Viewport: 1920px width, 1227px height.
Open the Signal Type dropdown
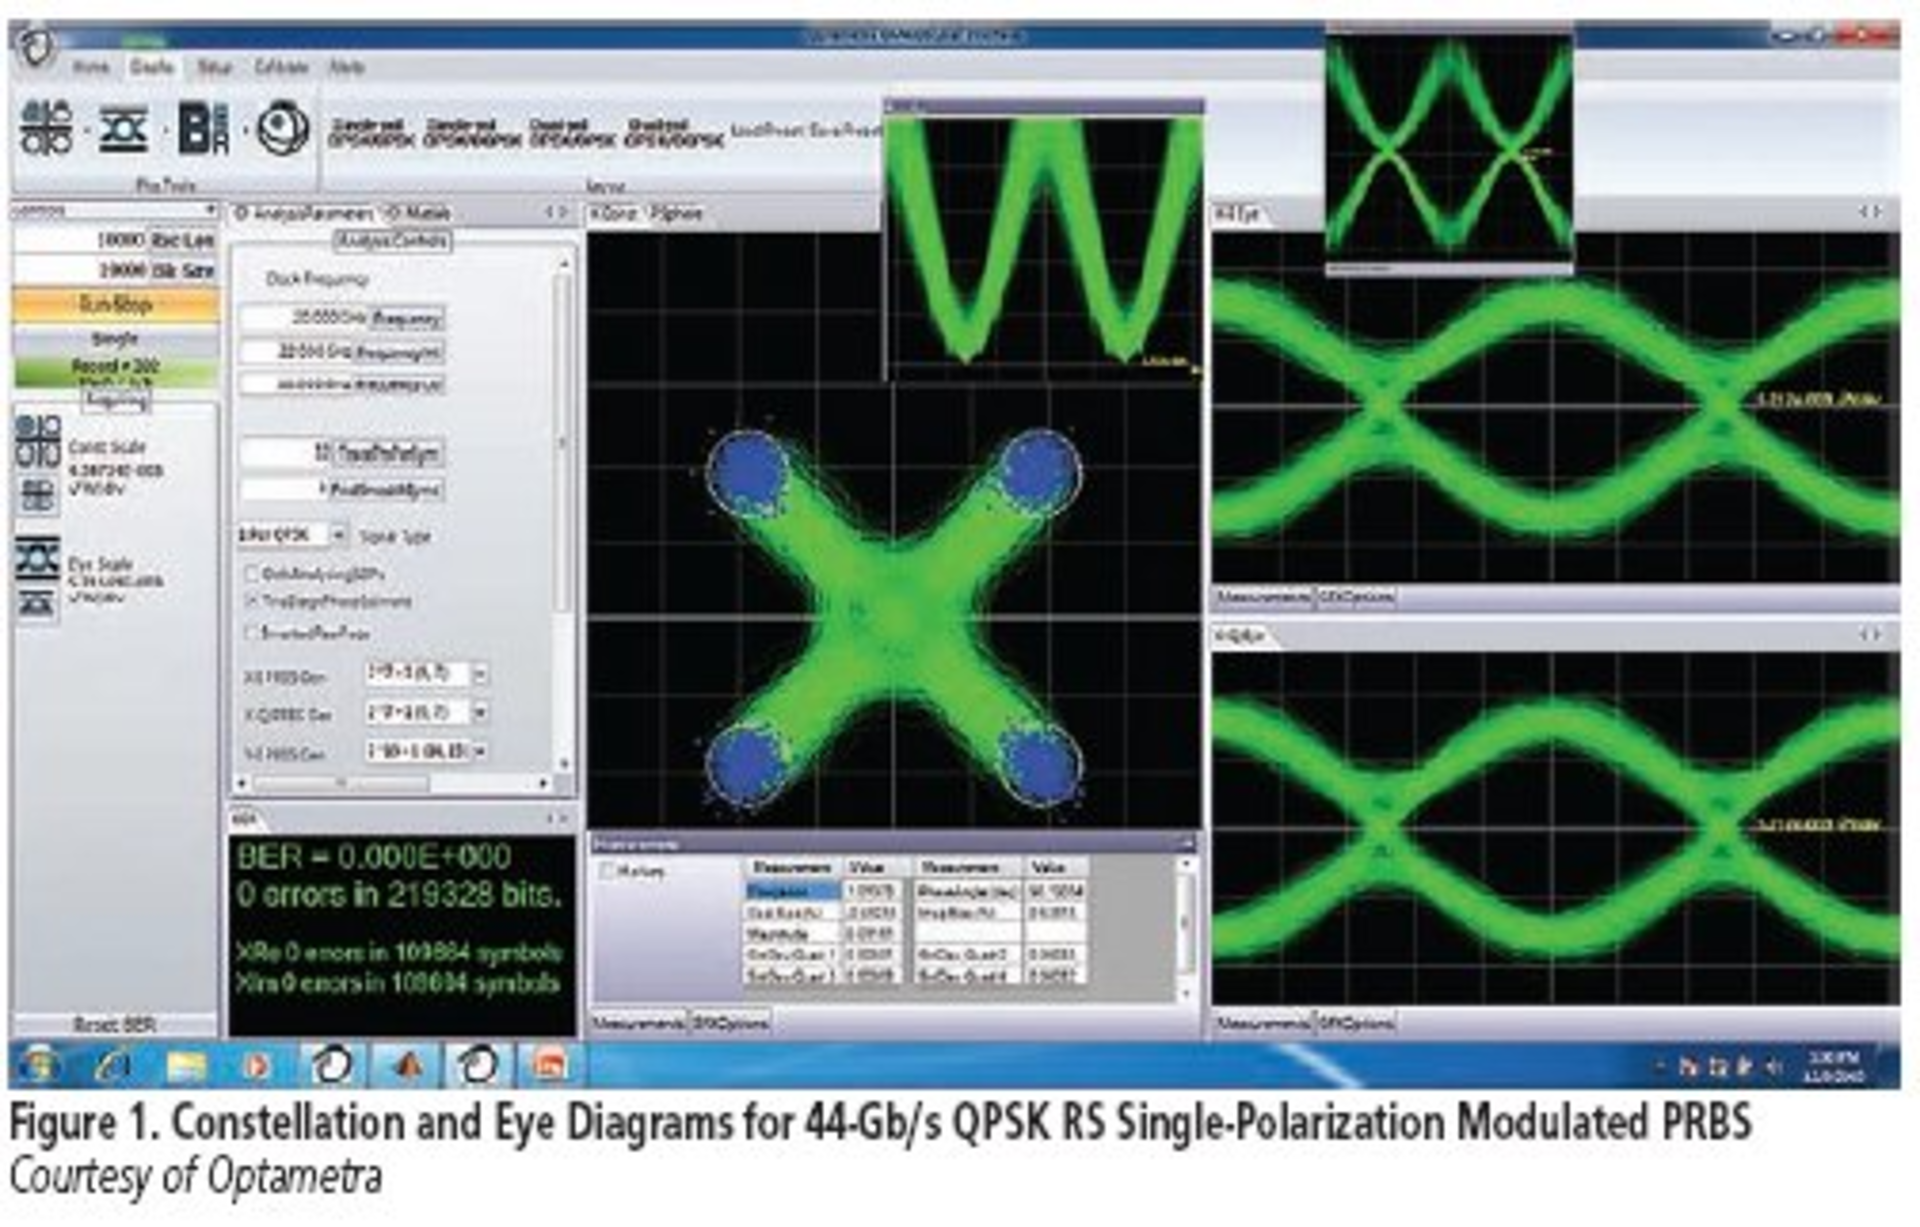(338, 536)
